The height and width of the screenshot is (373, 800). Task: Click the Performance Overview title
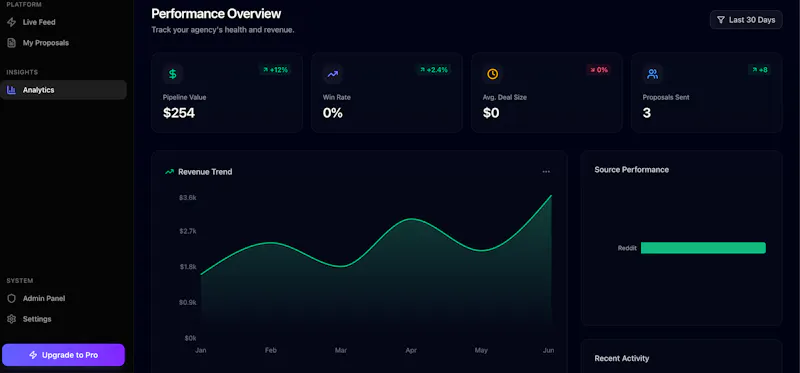[x=216, y=13]
